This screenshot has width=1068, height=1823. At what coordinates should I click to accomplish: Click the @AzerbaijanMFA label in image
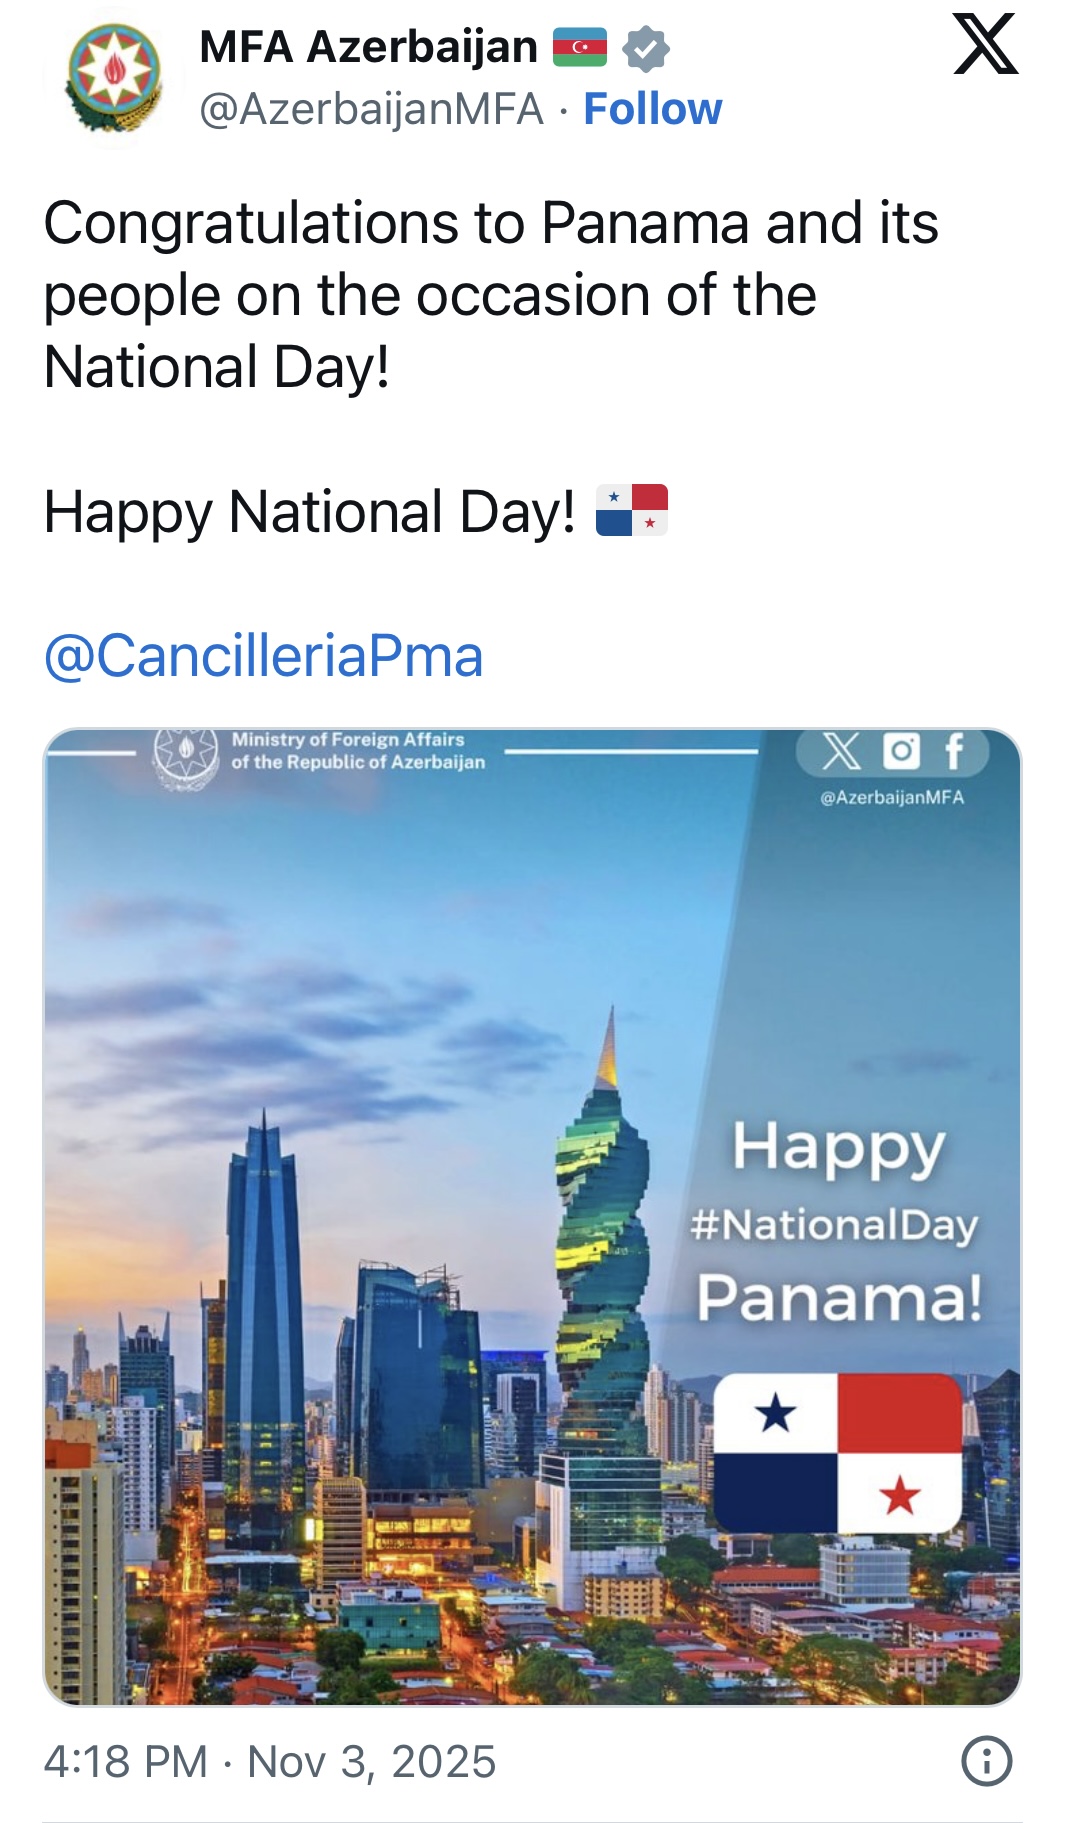coord(892,797)
